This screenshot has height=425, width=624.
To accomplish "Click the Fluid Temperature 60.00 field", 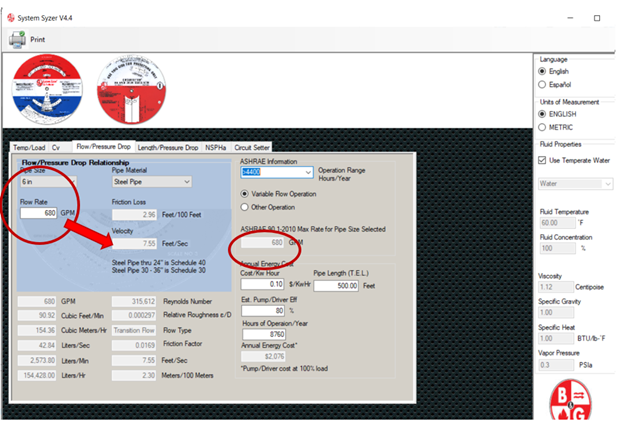I will (558, 223).
